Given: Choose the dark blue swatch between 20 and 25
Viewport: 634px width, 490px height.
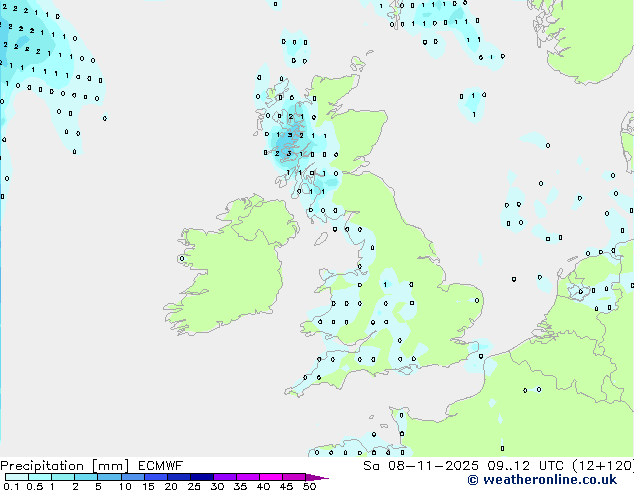Looking at the screenshot, I should 181,478.
